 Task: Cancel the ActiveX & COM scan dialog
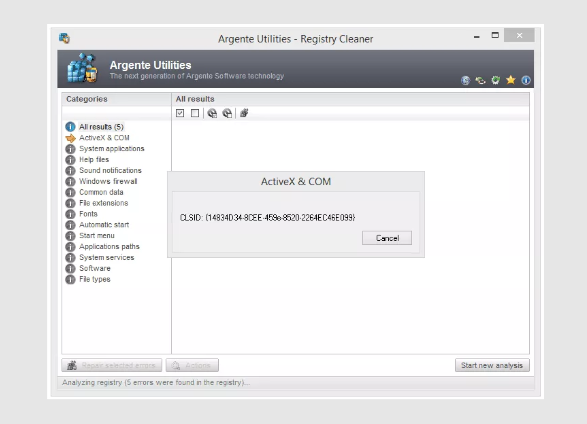click(387, 238)
